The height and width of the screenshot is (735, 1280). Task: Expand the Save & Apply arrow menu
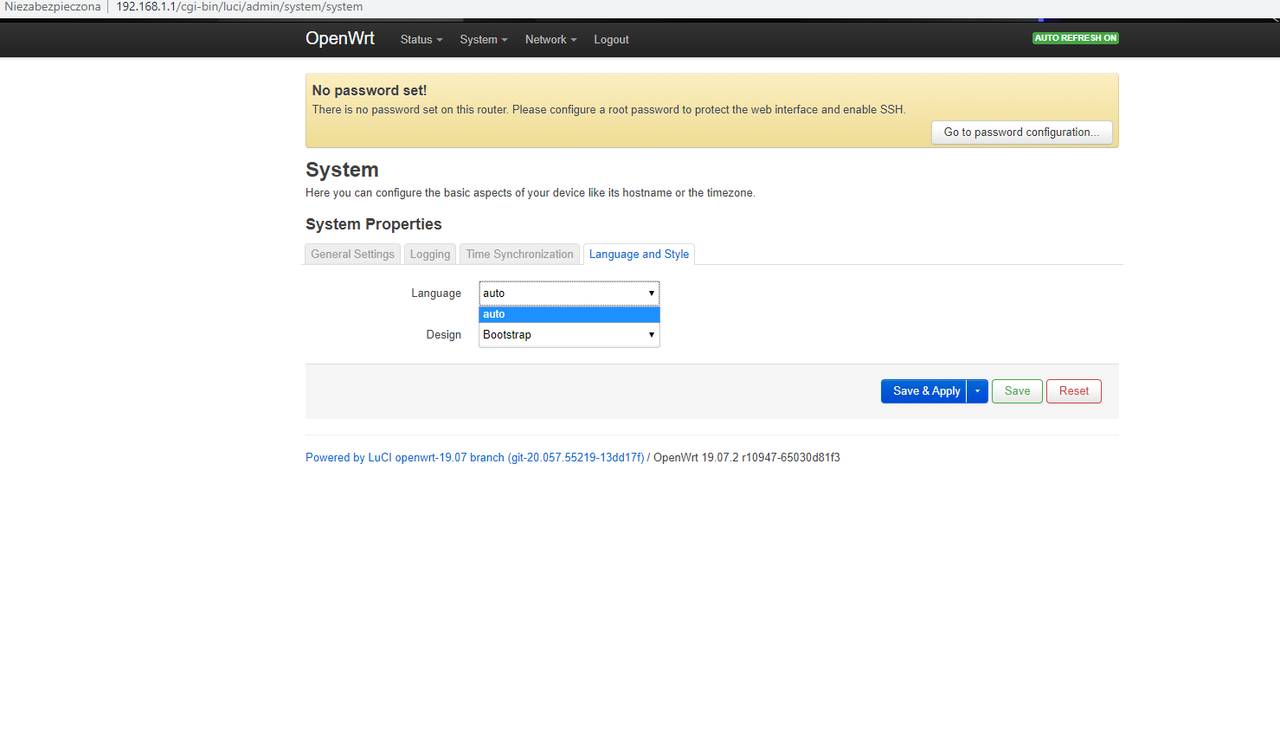(x=978, y=391)
